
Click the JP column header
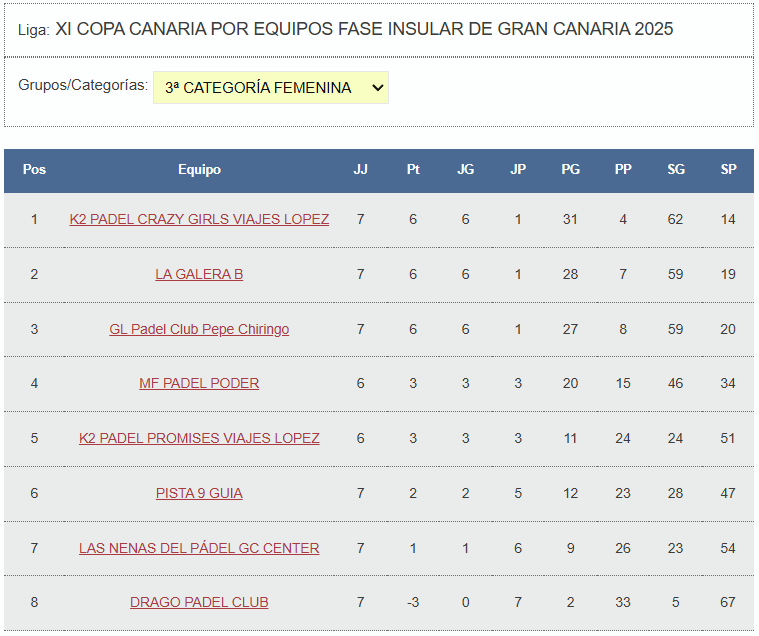tap(518, 170)
